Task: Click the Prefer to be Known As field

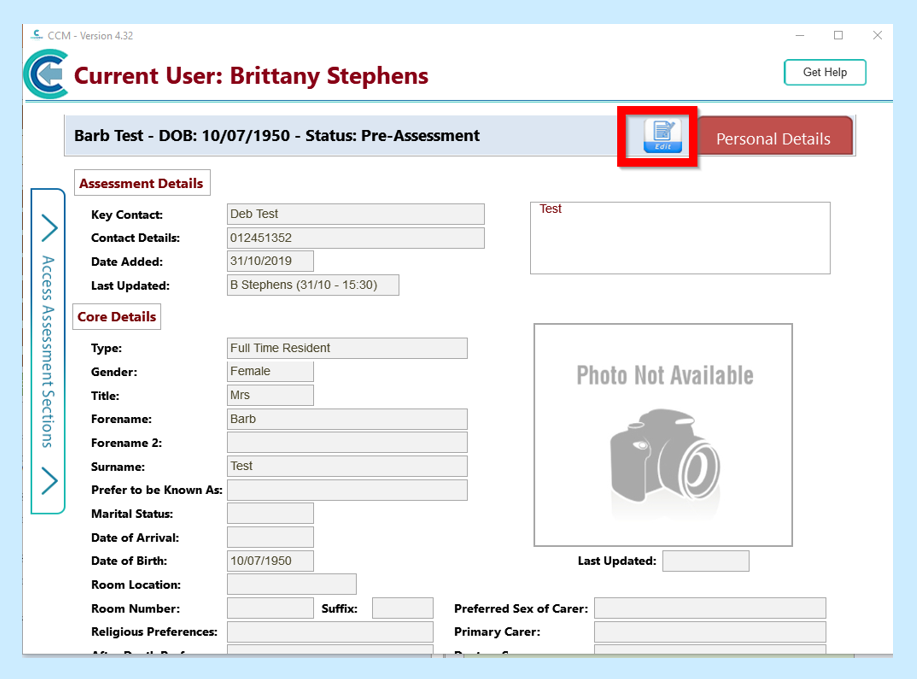Action: click(x=347, y=490)
